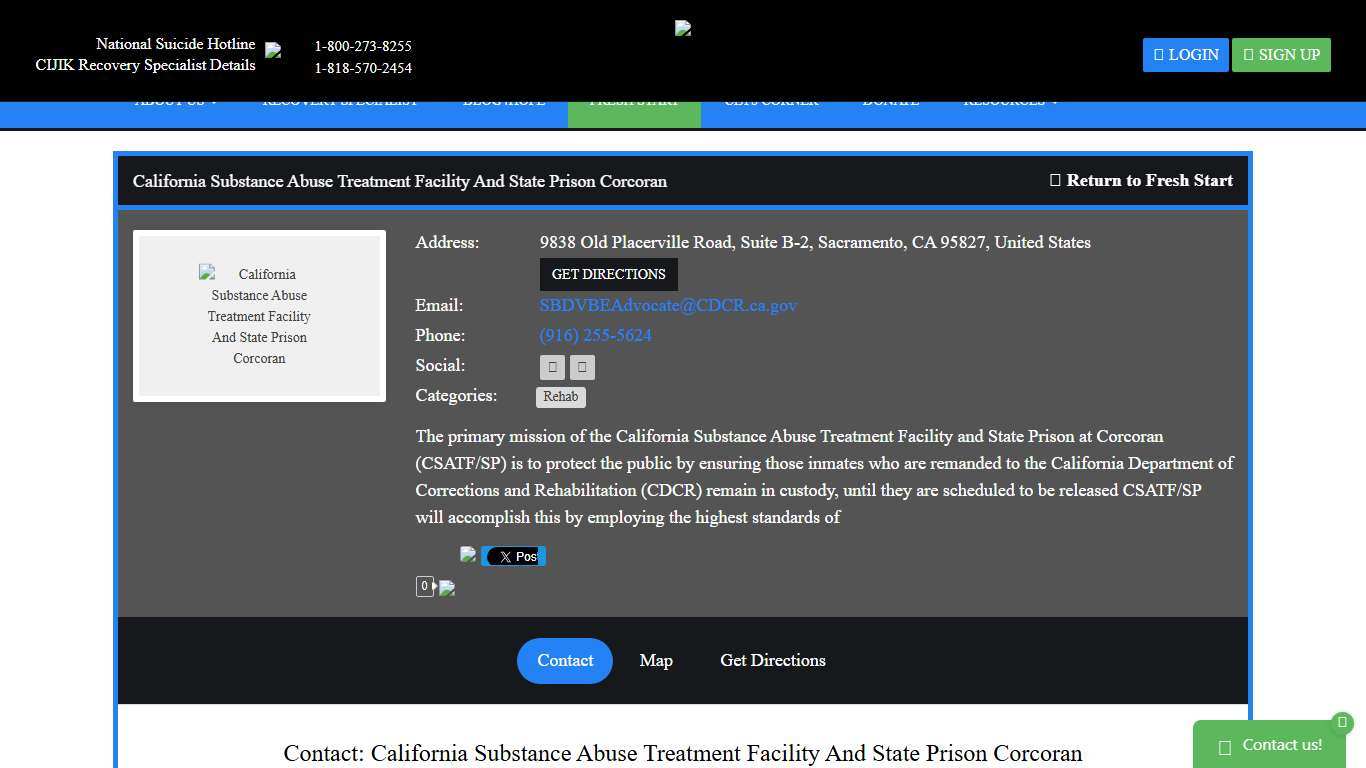Click the second social media icon button

click(582, 367)
